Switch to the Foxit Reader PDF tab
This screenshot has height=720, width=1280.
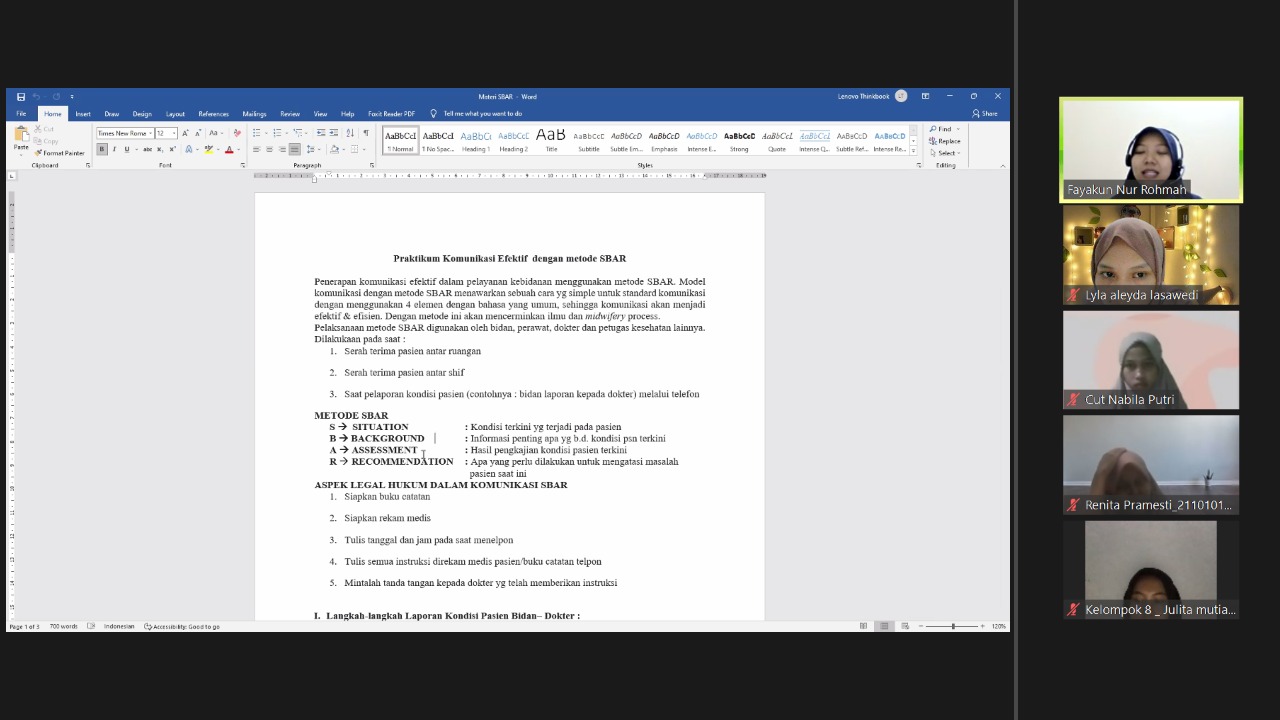(391, 114)
